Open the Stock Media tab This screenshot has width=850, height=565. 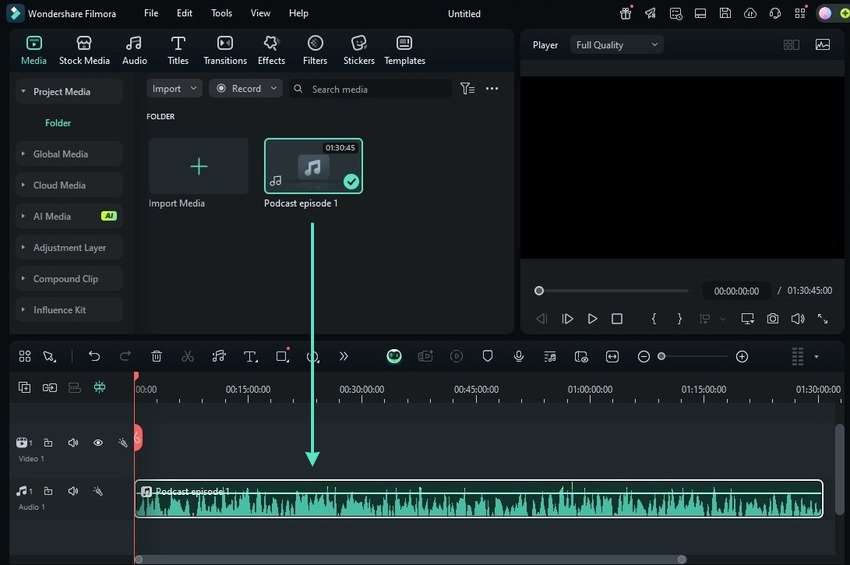(84, 50)
